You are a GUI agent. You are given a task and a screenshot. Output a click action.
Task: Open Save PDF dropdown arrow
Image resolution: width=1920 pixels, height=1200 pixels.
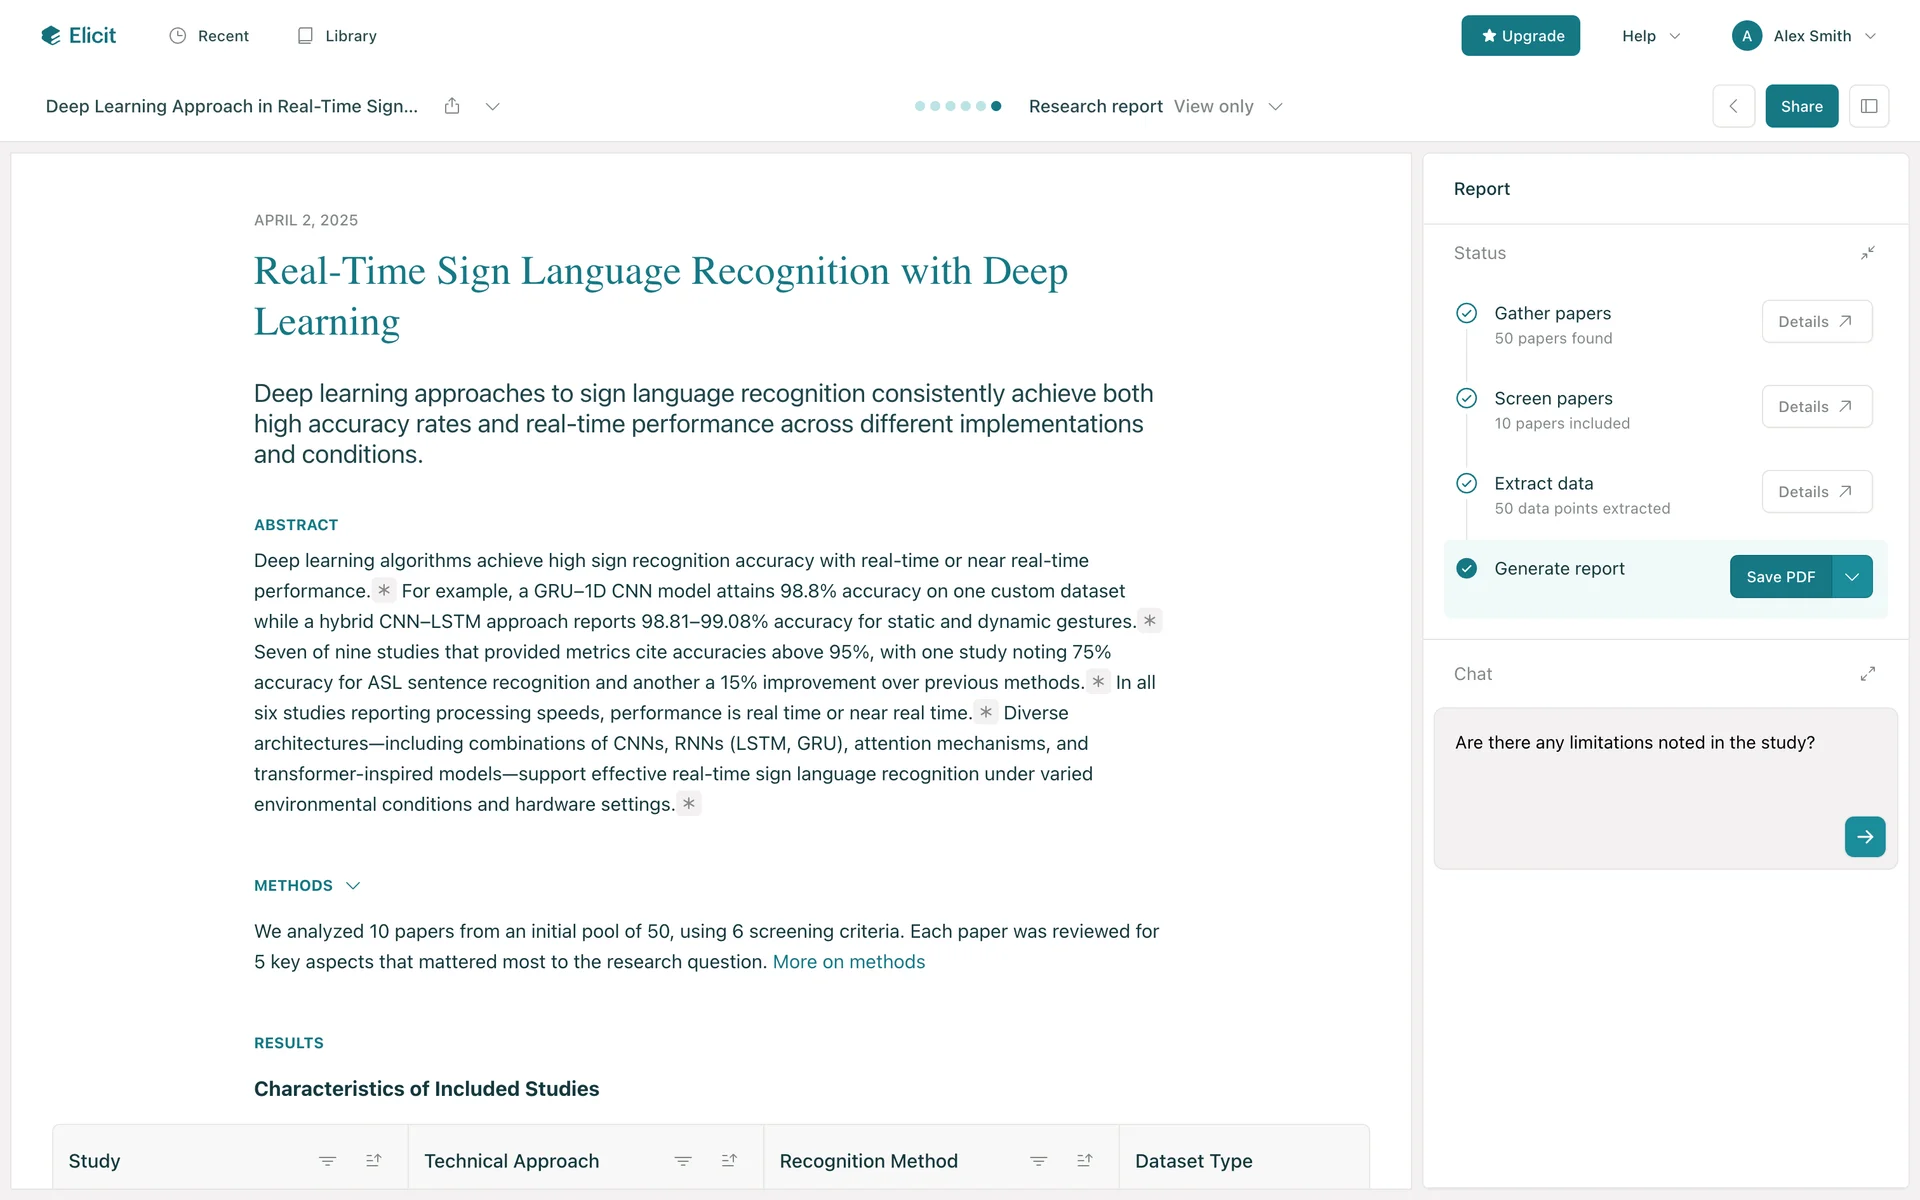tap(1852, 577)
